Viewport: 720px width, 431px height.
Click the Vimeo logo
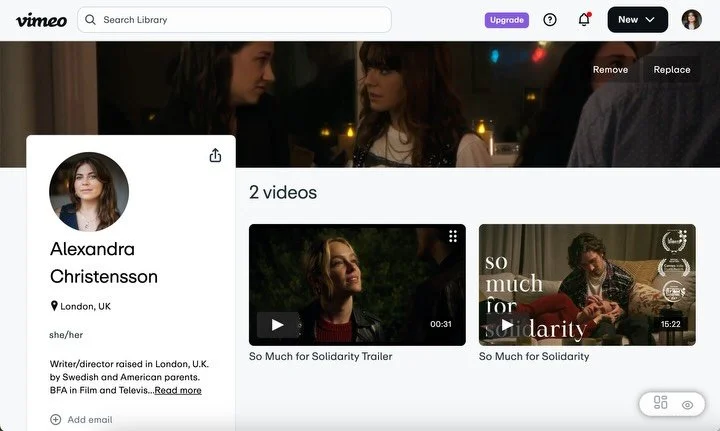coord(41,20)
